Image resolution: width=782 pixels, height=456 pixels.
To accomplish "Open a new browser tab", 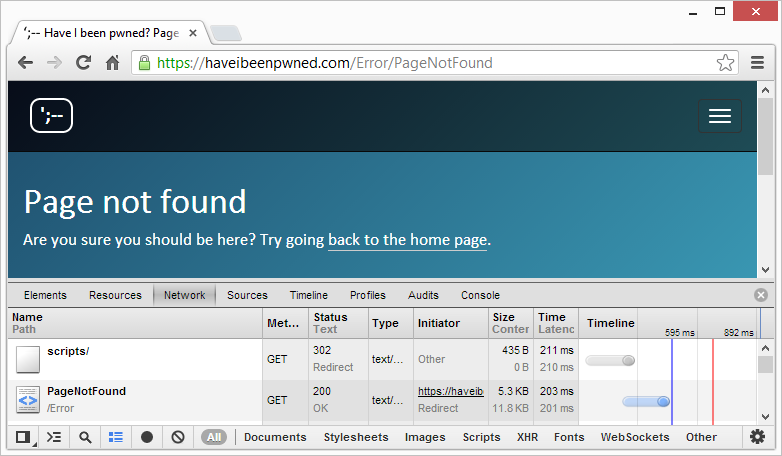I will click(x=226, y=33).
